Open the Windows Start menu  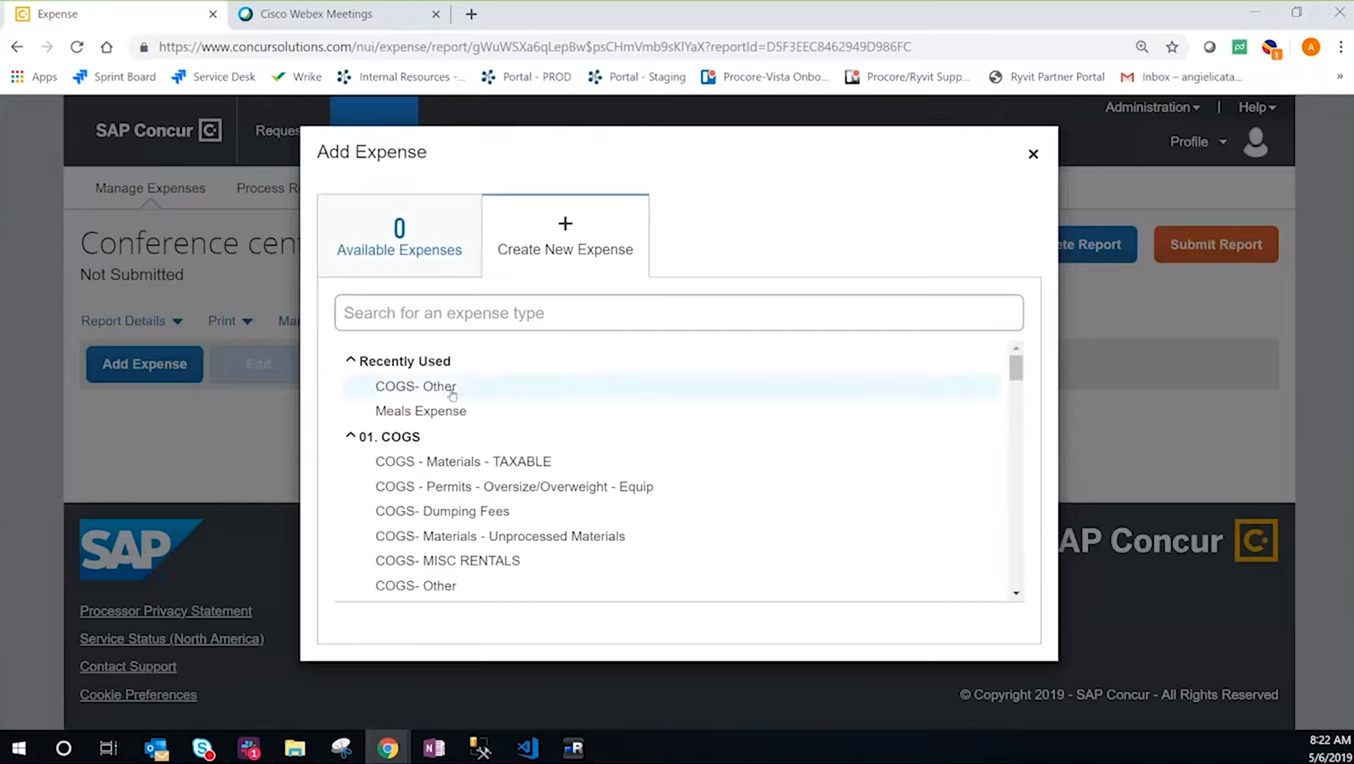[18, 747]
